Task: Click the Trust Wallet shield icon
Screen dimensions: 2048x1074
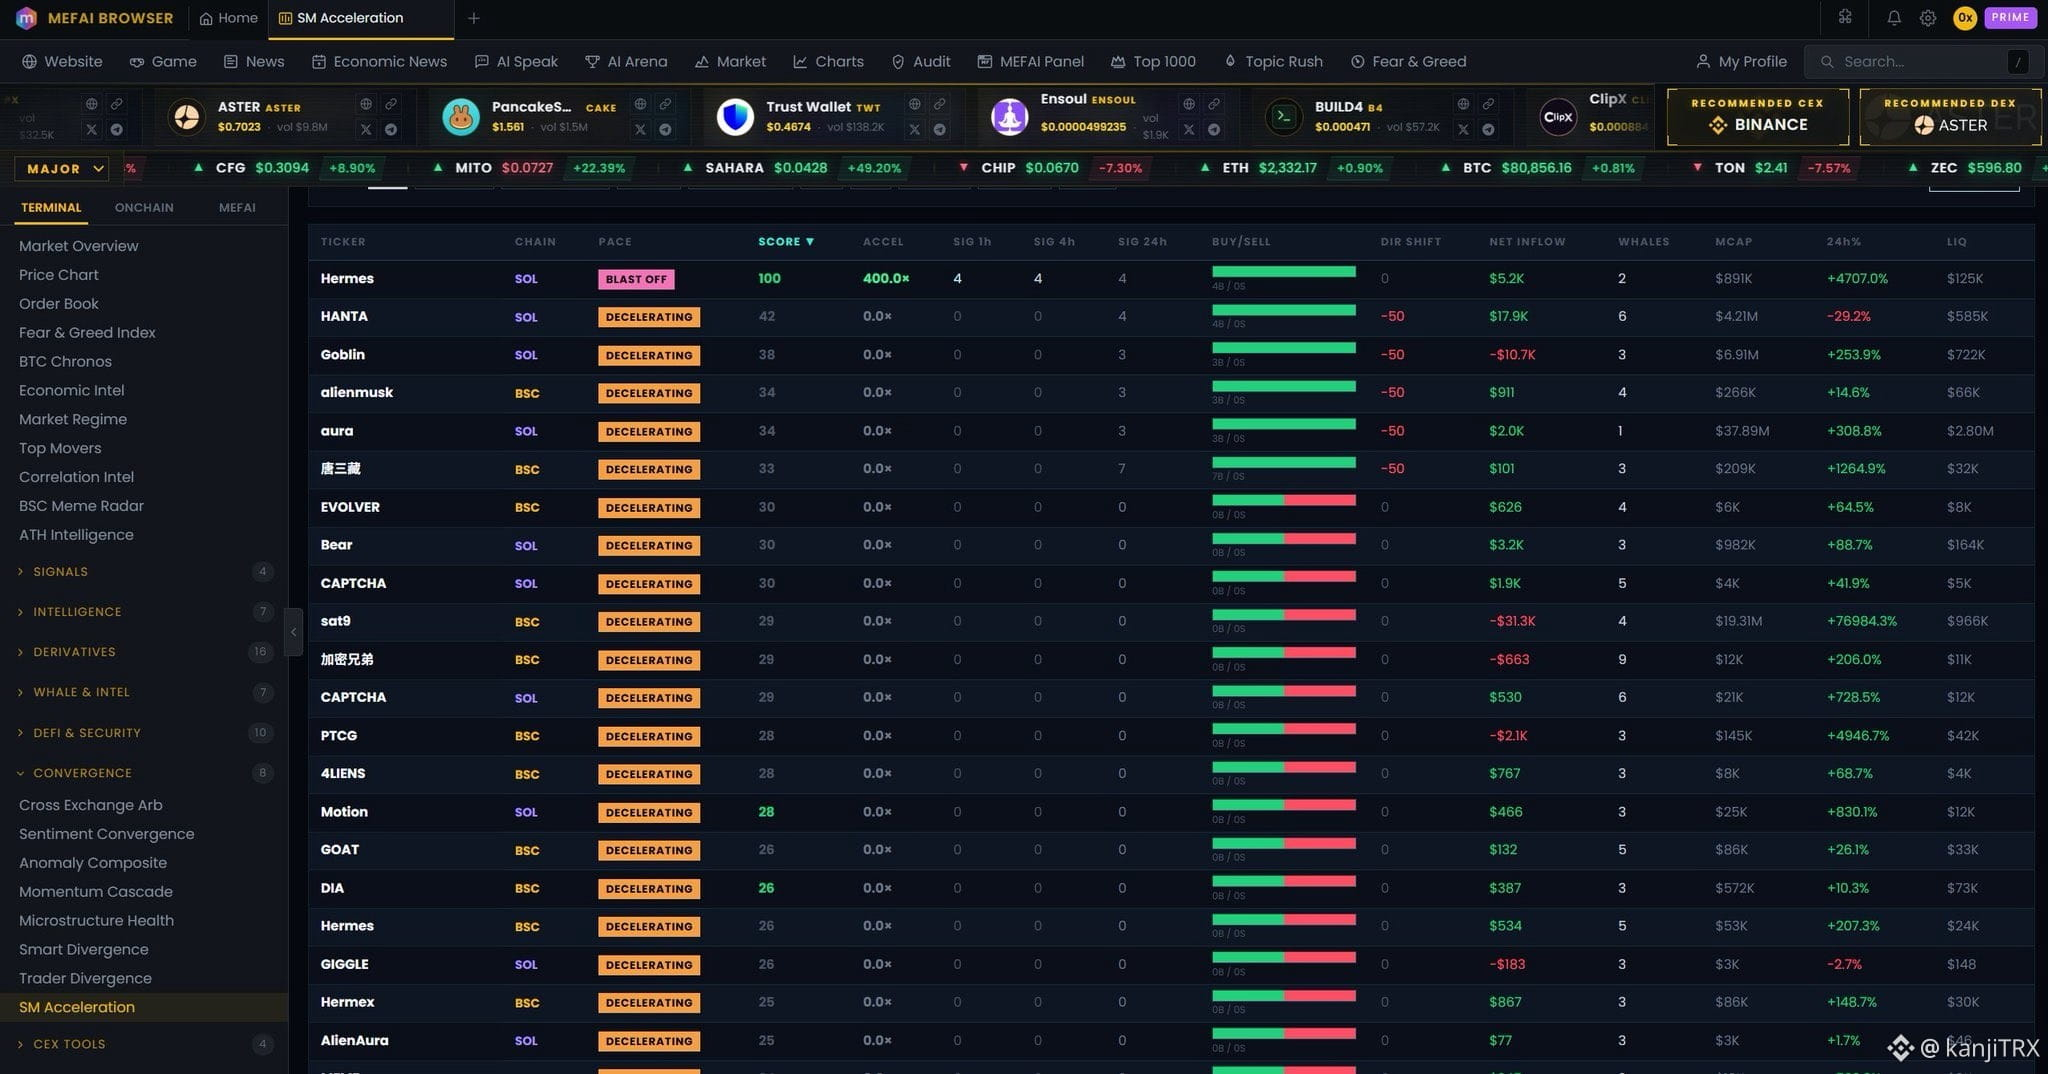Action: (735, 117)
